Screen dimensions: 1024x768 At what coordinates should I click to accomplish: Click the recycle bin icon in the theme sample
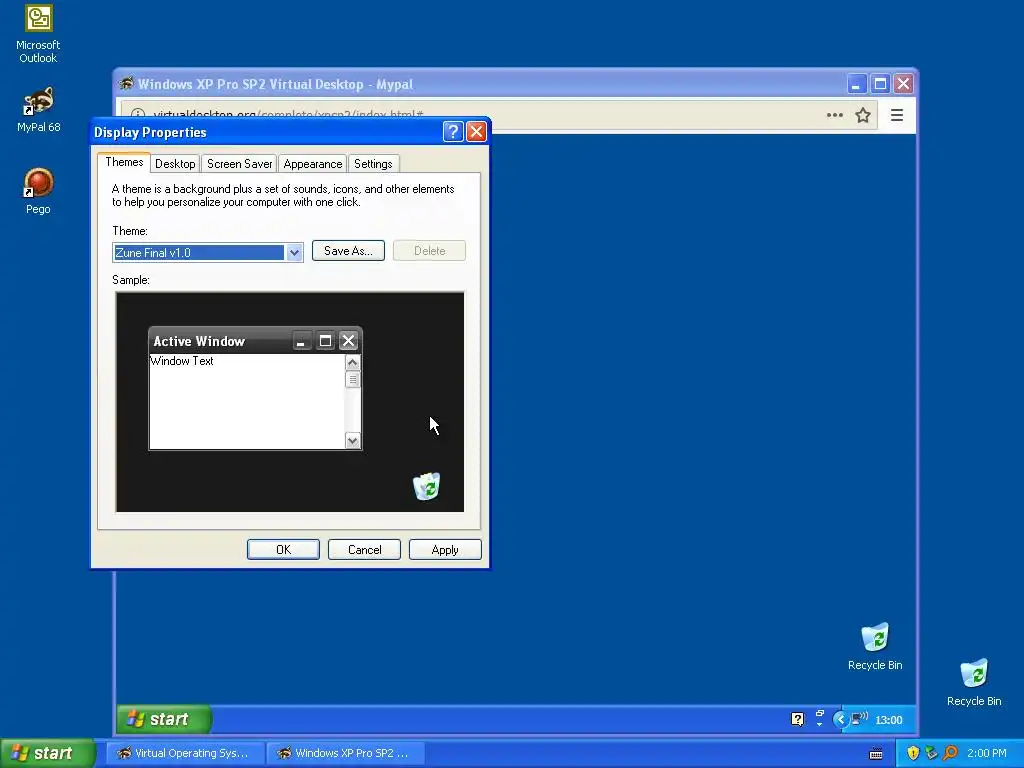426,487
